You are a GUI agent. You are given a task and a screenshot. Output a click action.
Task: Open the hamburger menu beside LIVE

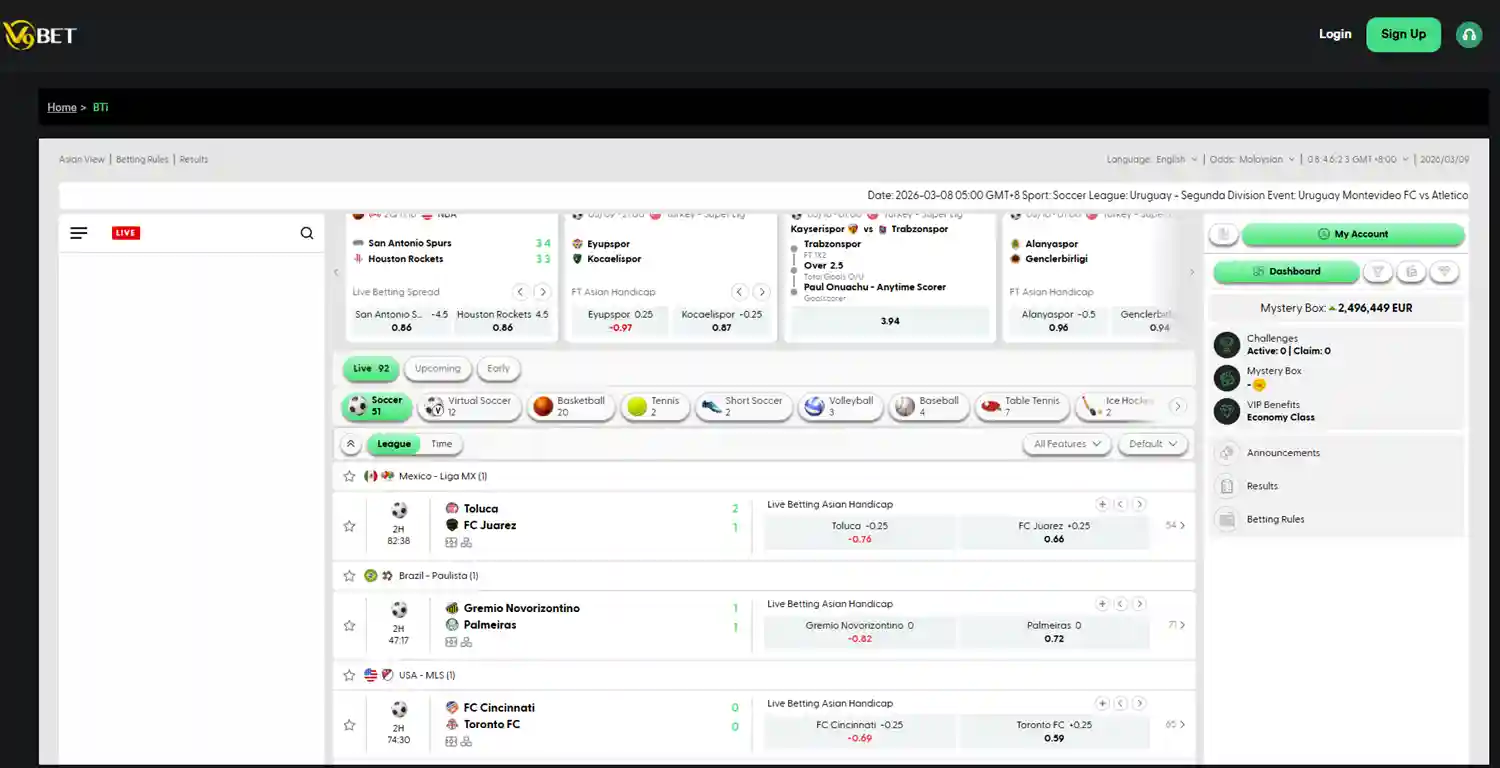78,232
